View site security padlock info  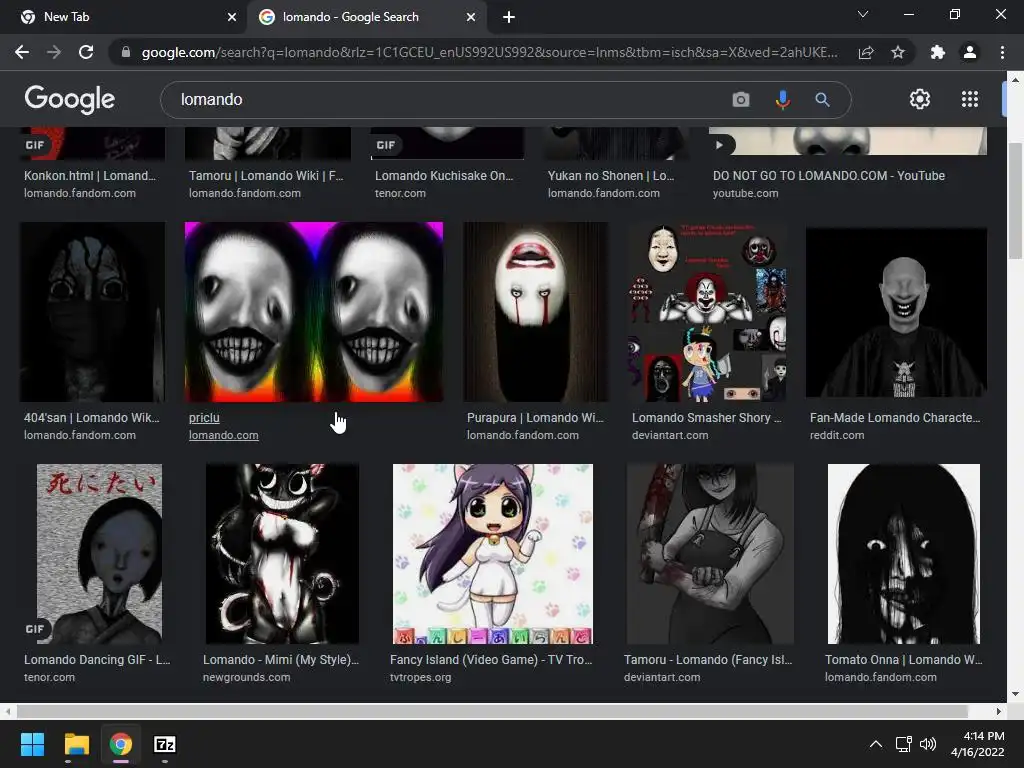tap(126, 52)
